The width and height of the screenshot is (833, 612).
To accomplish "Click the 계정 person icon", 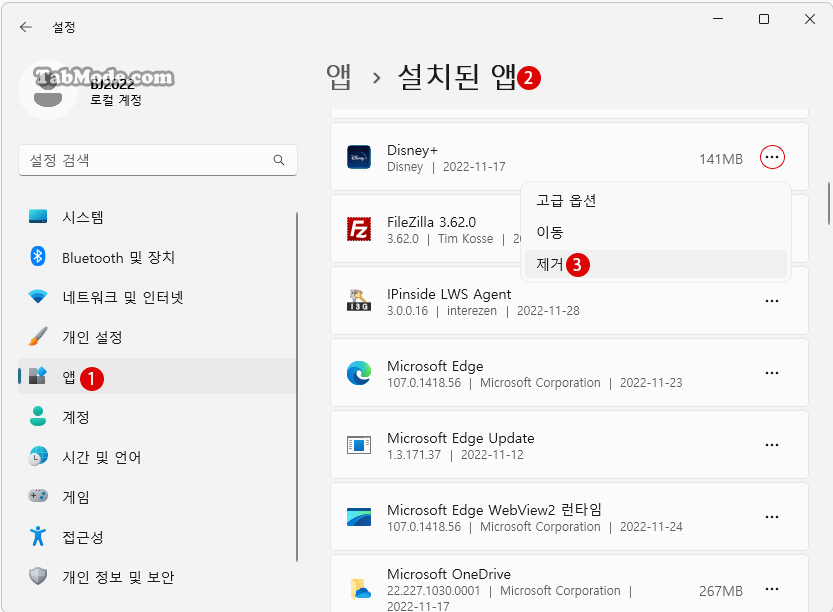I will (38, 416).
